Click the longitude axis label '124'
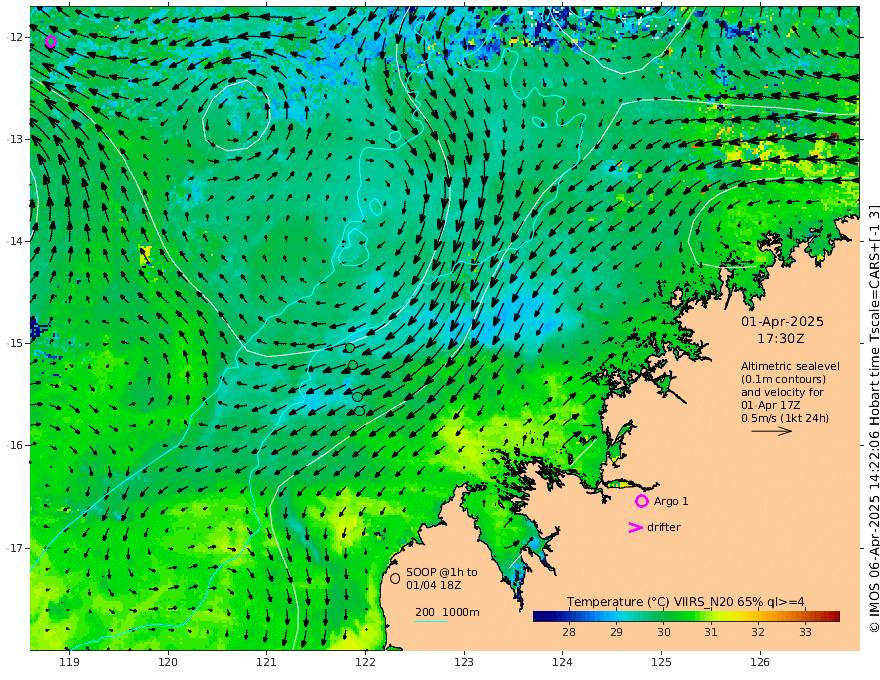The width and height of the screenshot is (880, 680). [562, 662]
